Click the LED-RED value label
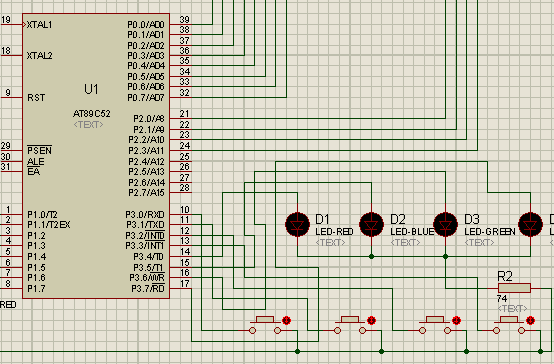This screenshot has height=364, width=554. point(334,232)
